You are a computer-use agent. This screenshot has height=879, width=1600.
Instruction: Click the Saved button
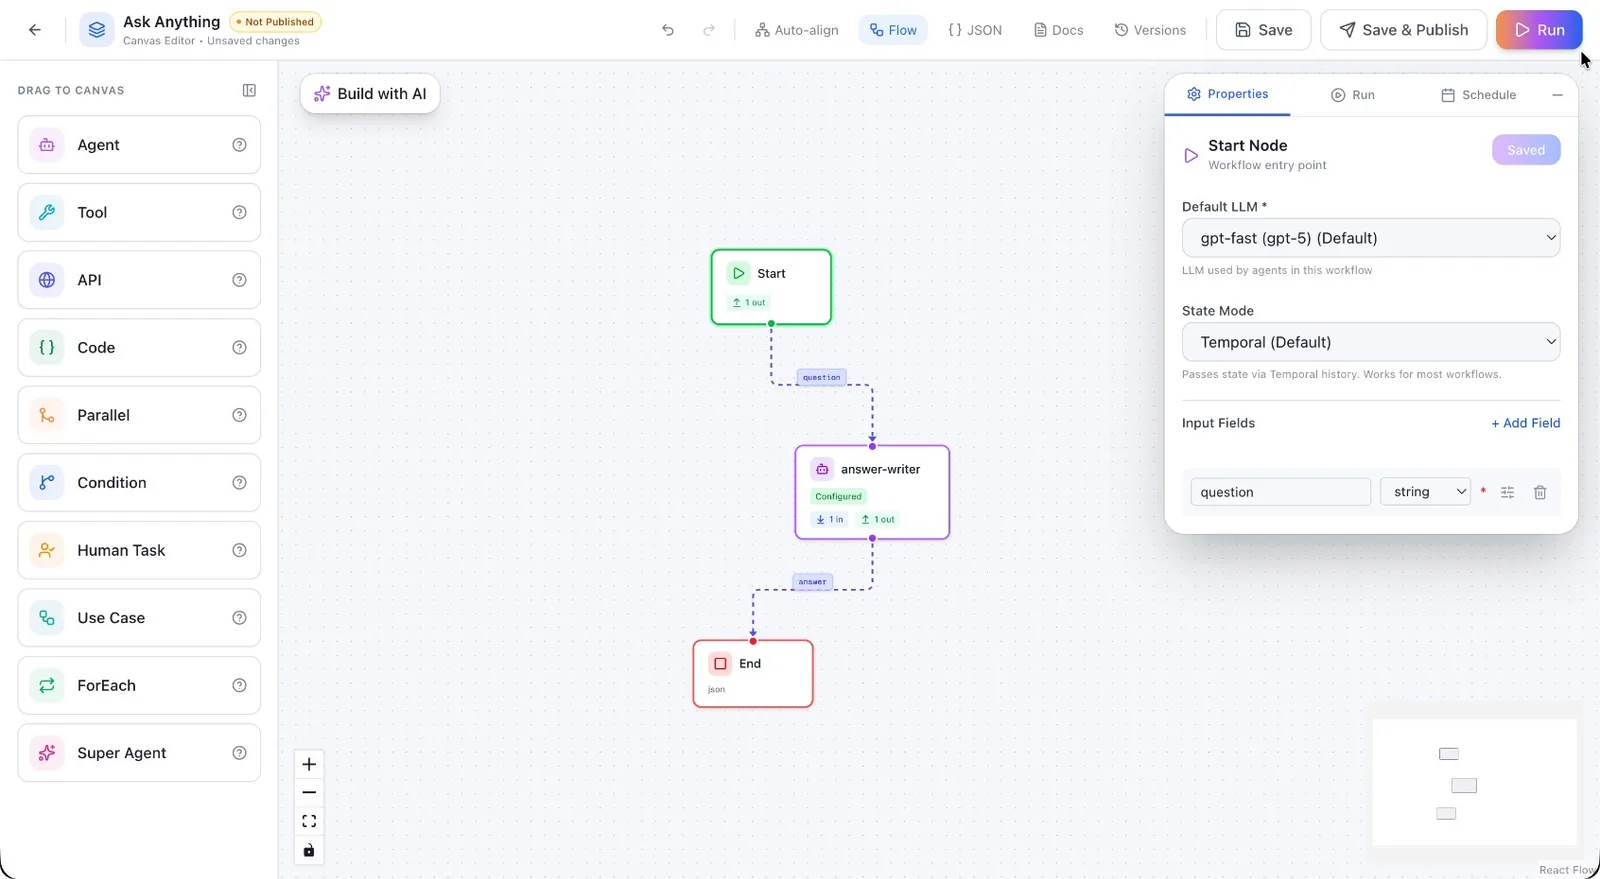1526,150
